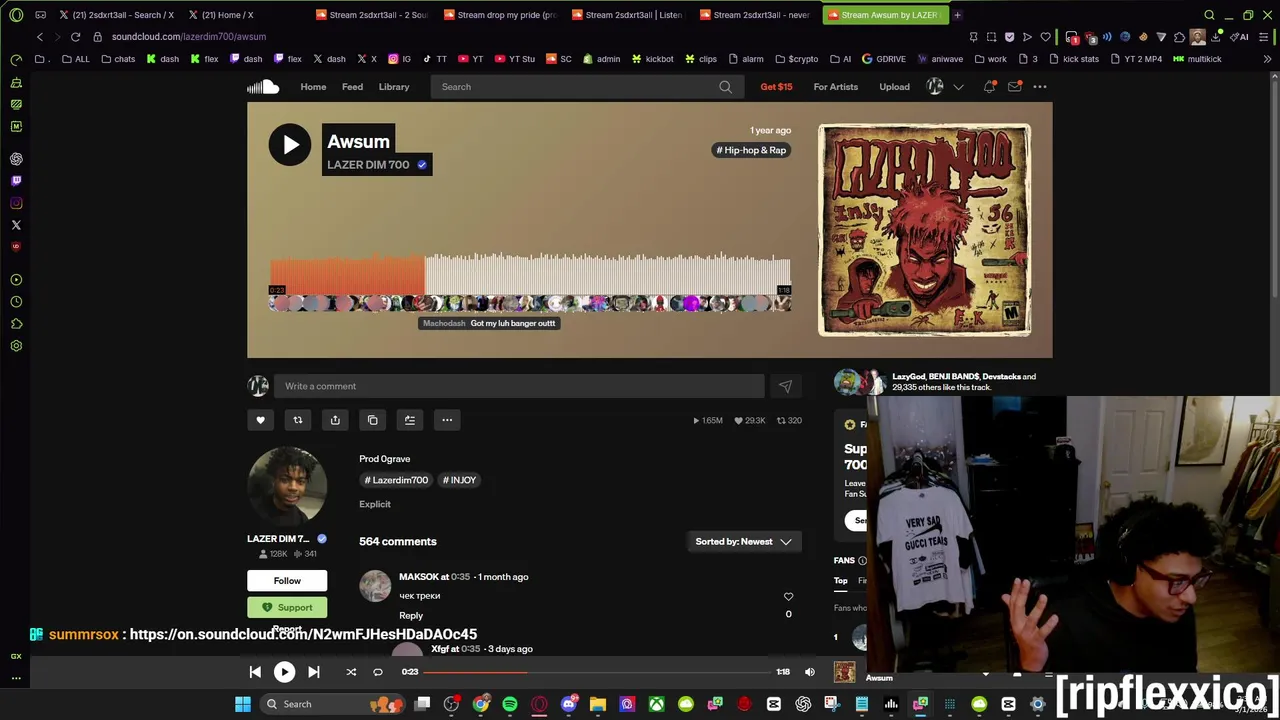Open Library in SoundCloud nav

tap(394, 87)
